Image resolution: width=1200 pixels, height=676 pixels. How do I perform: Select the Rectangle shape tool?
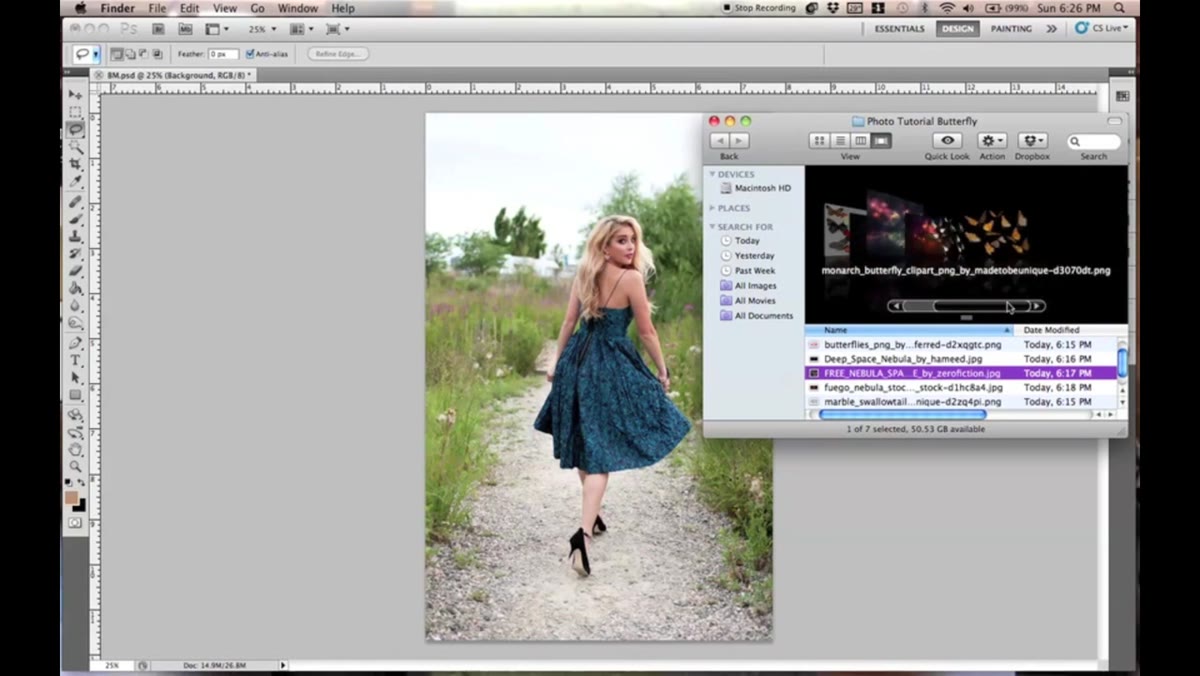click(x=75, y=395)
